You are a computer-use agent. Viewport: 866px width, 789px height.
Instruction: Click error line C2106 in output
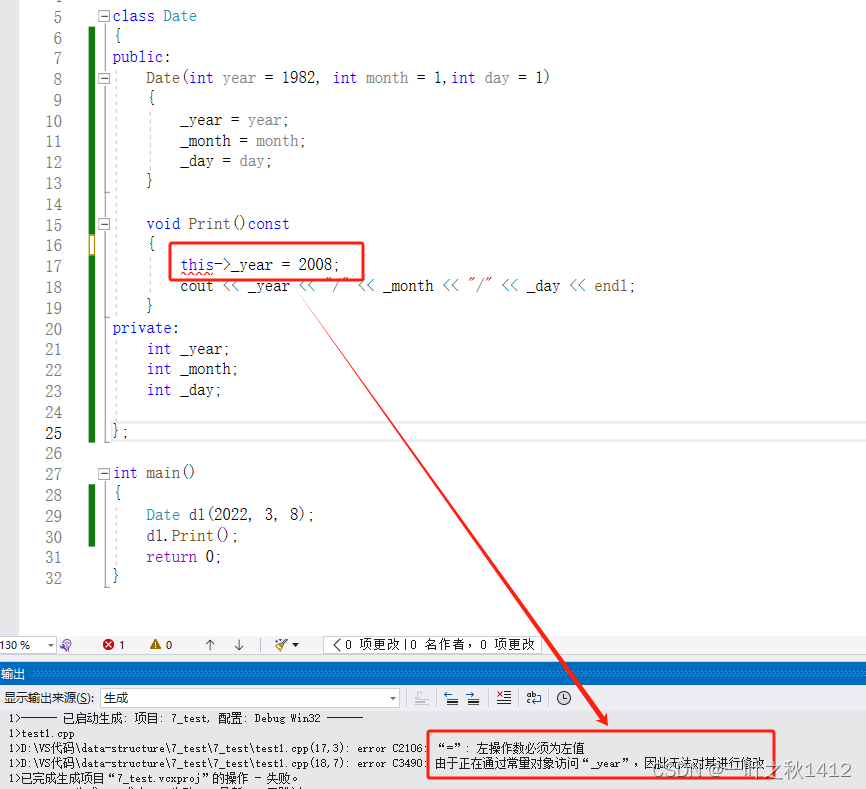click(x=297, y=749)
